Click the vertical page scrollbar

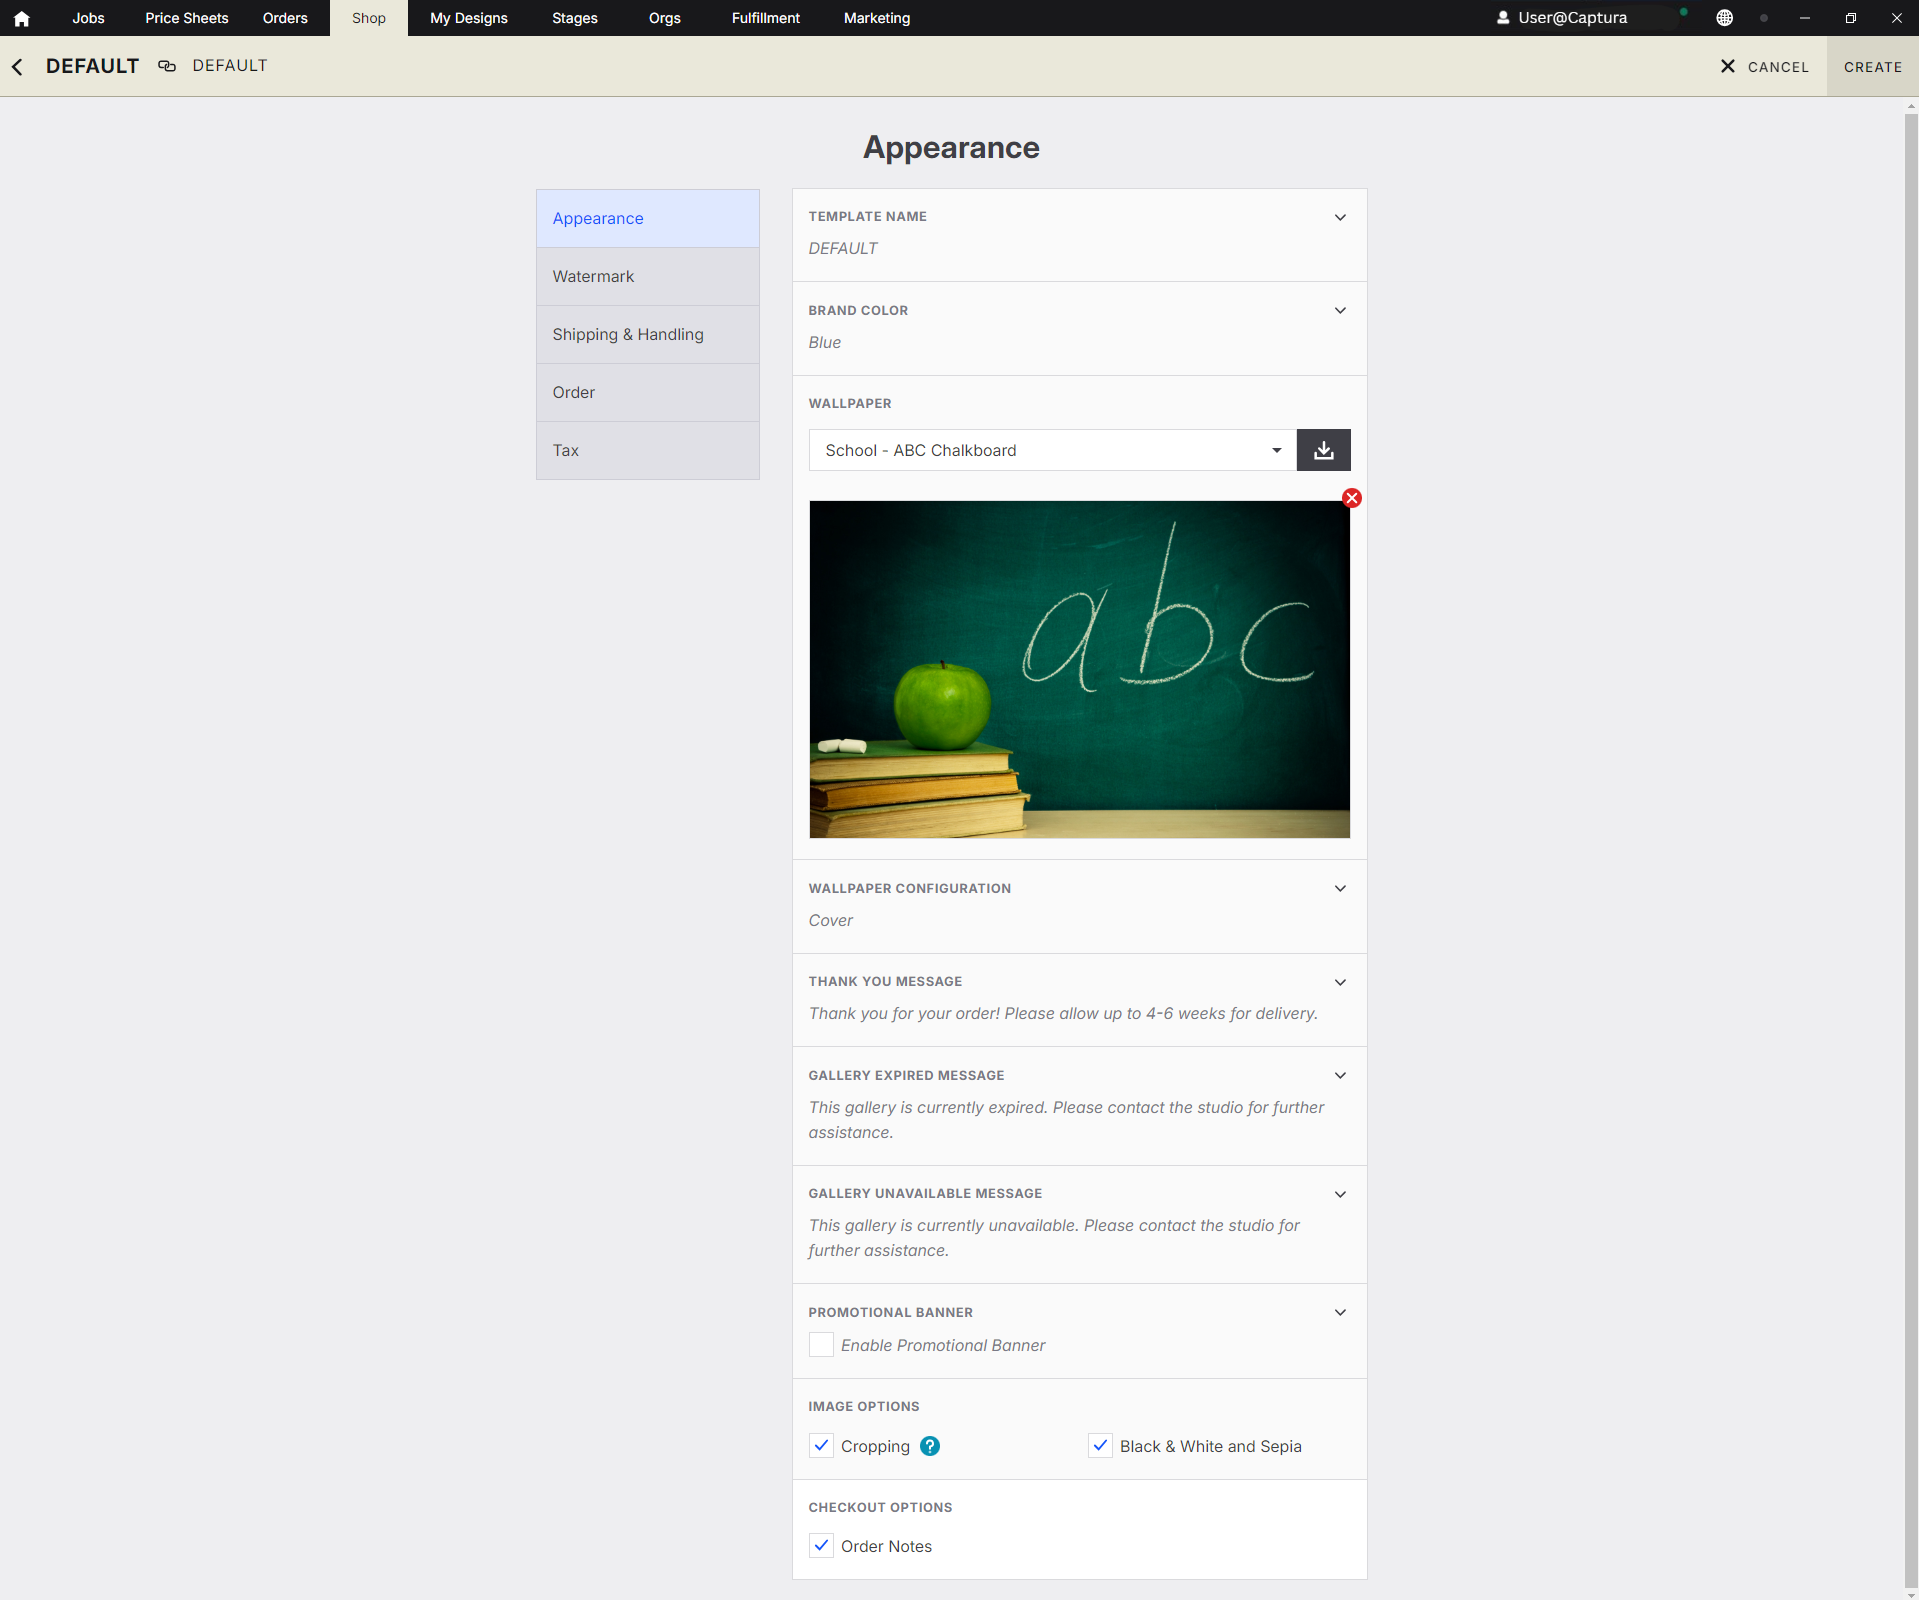coord(1911,848)
